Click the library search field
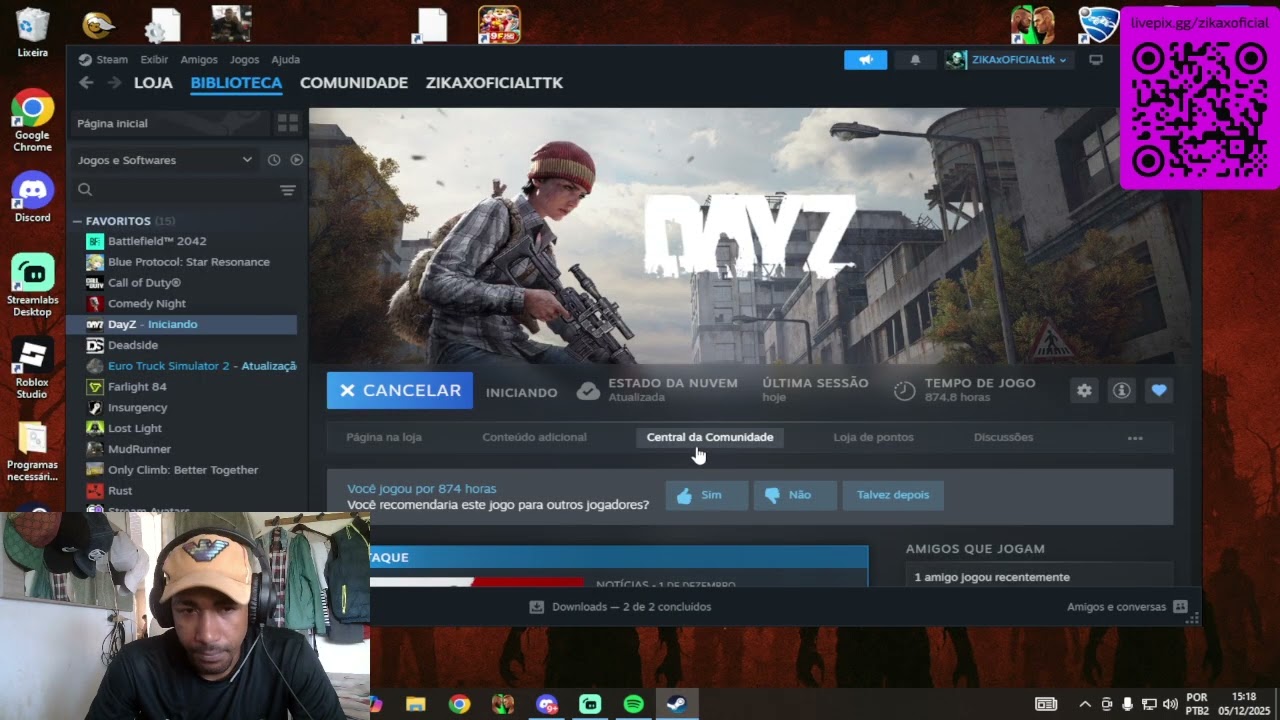This screenshot has width=1280, height=720. 175,190
